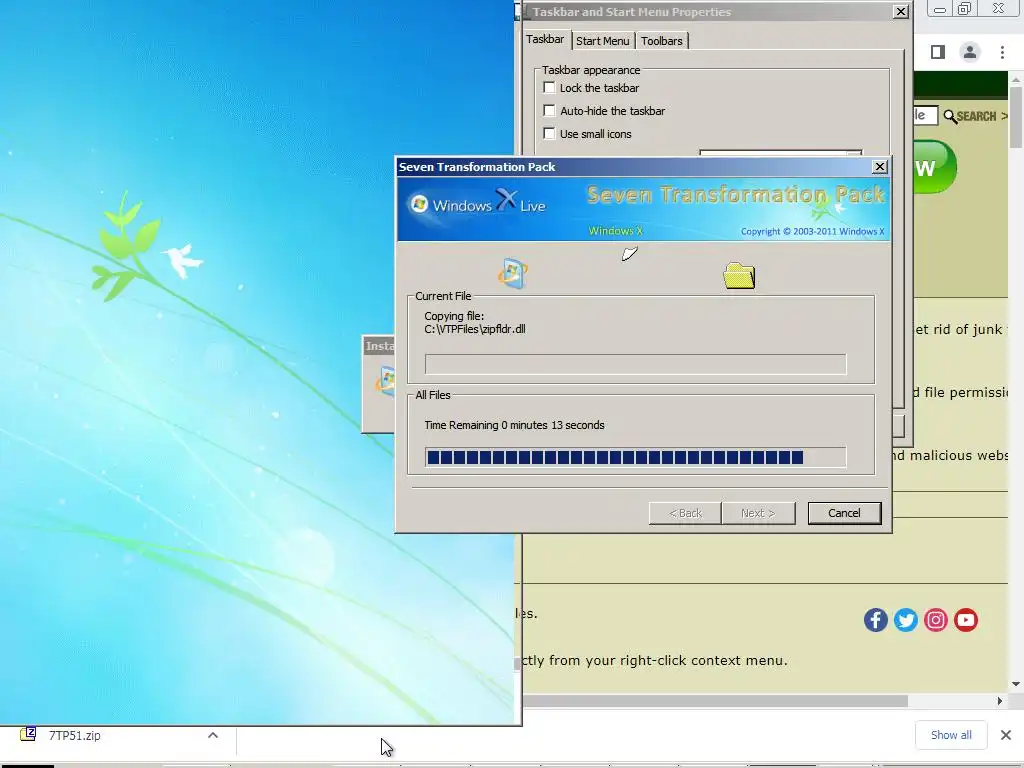This screenshot has width=1024, height=768.
Task: Close the Taskbar and Start Menu Properties window
Action: coord(901,11)
